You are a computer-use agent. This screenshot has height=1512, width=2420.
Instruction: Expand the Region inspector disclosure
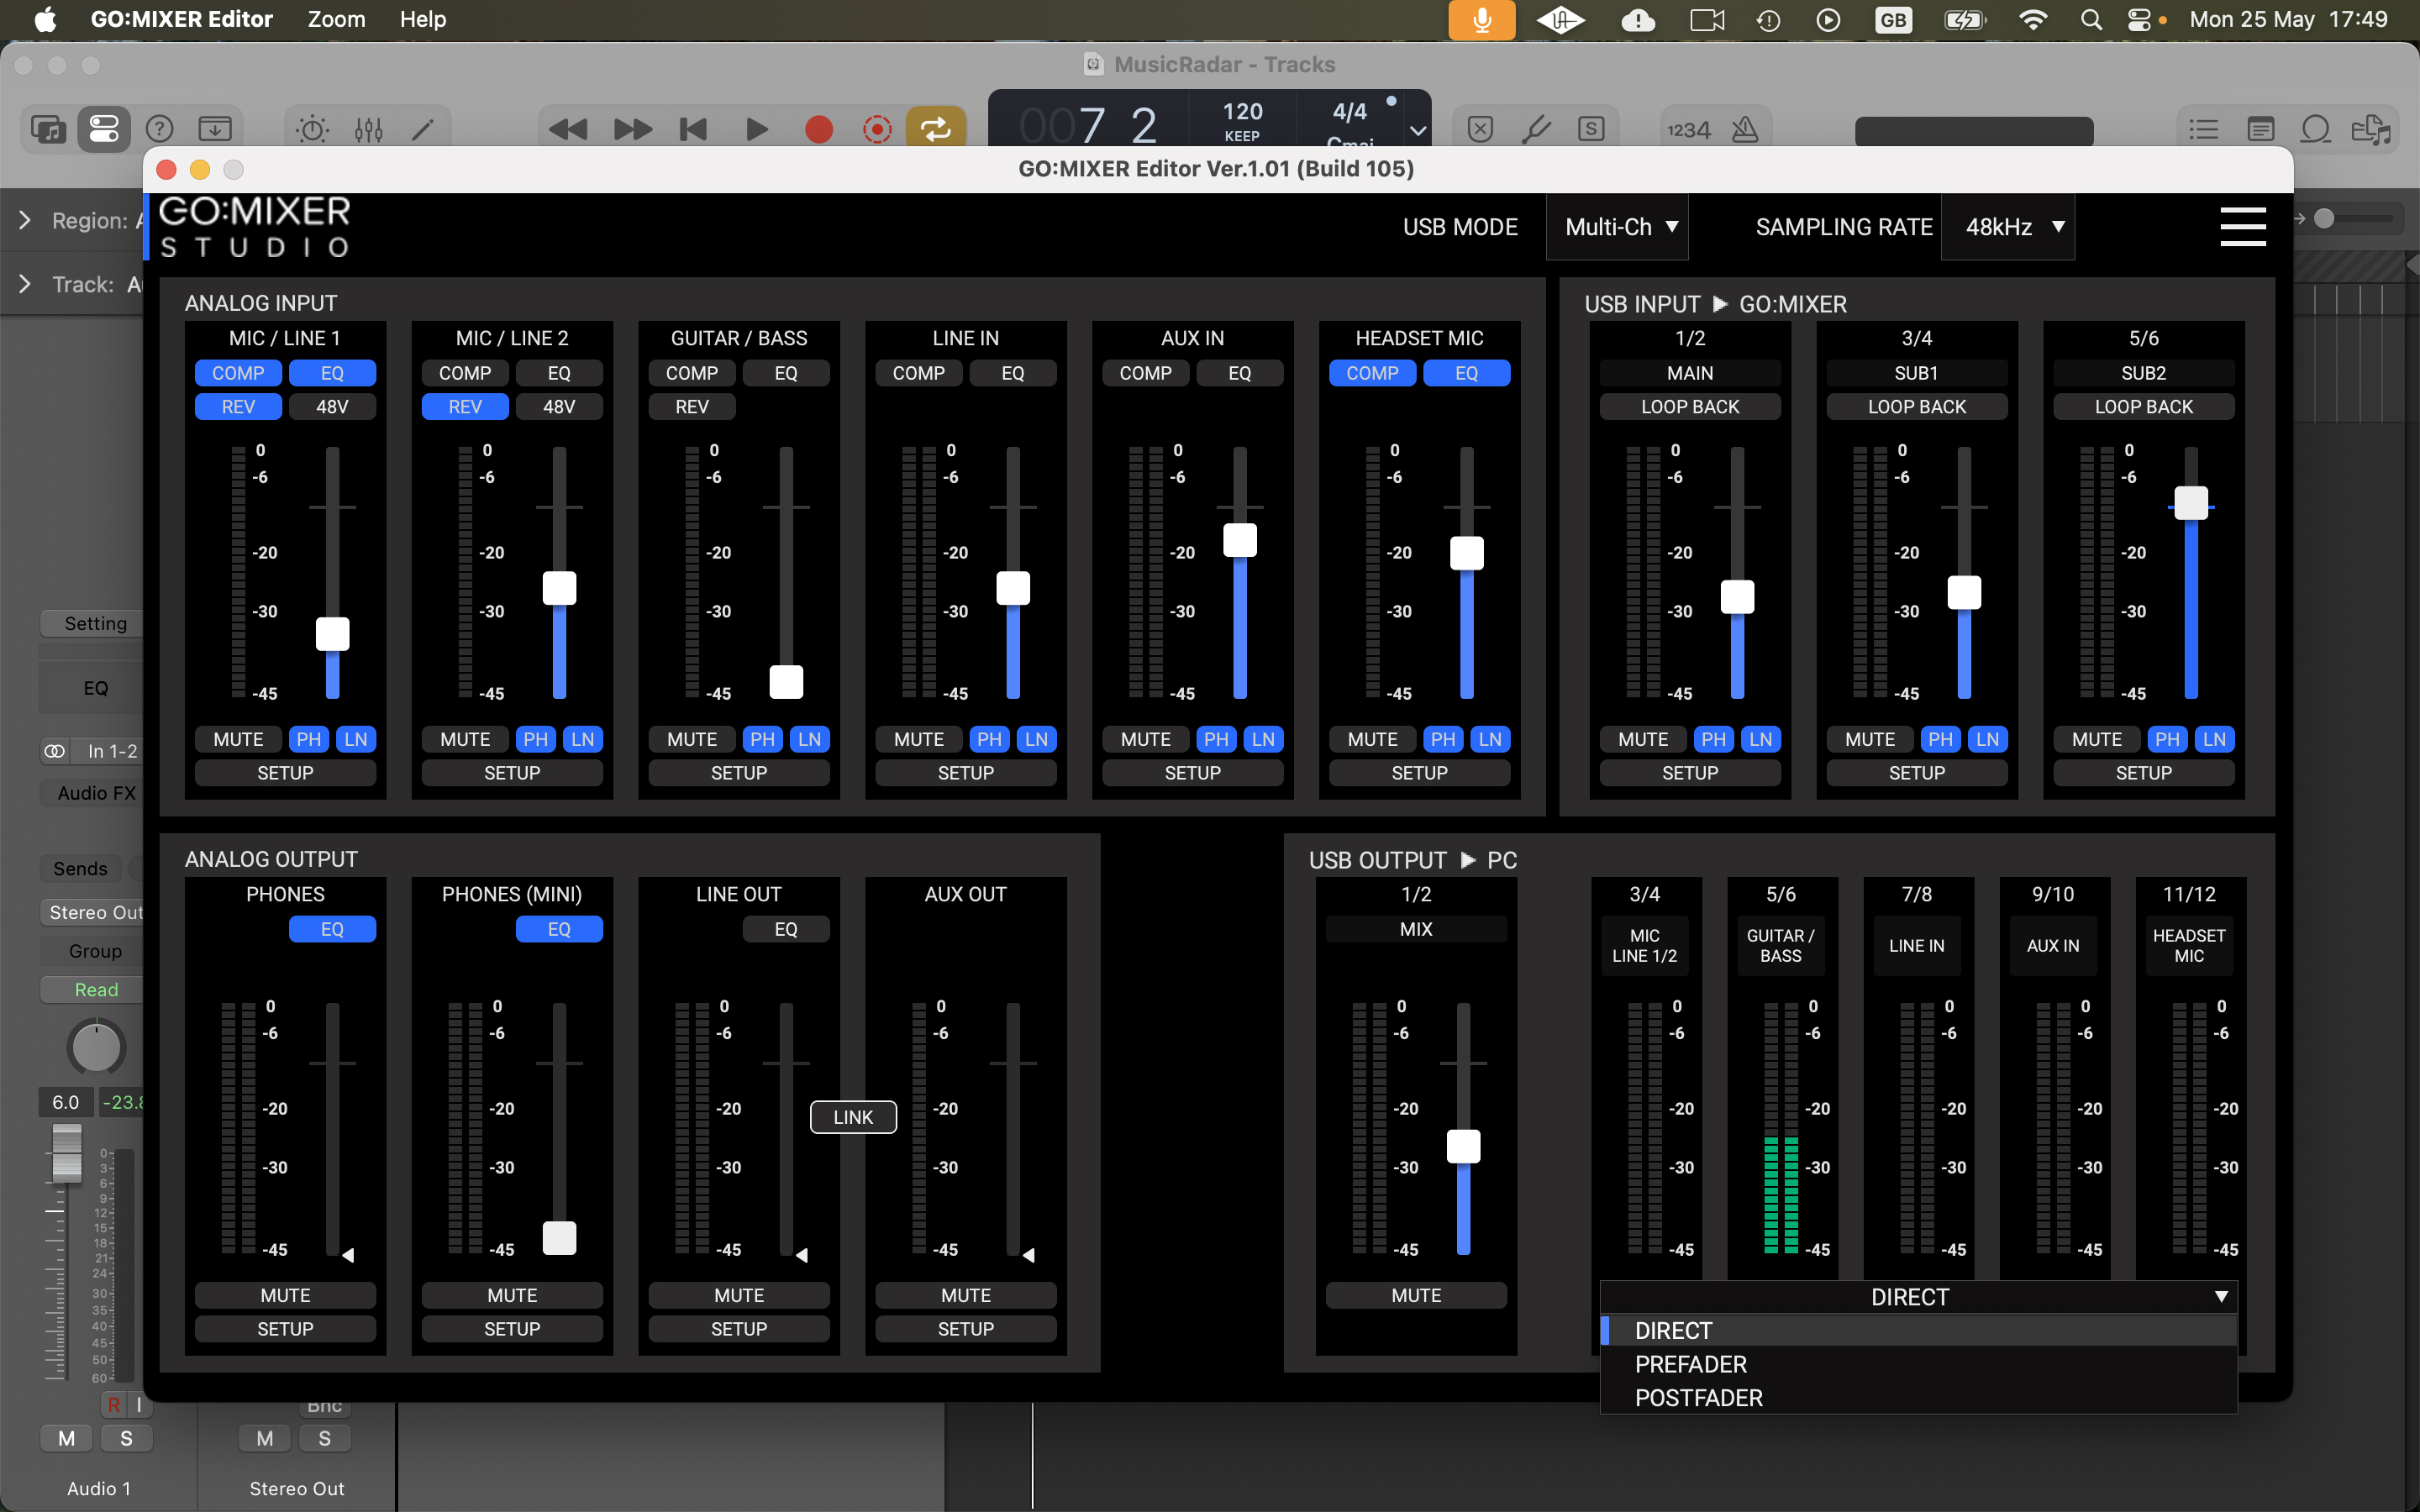tap(25, 220)
